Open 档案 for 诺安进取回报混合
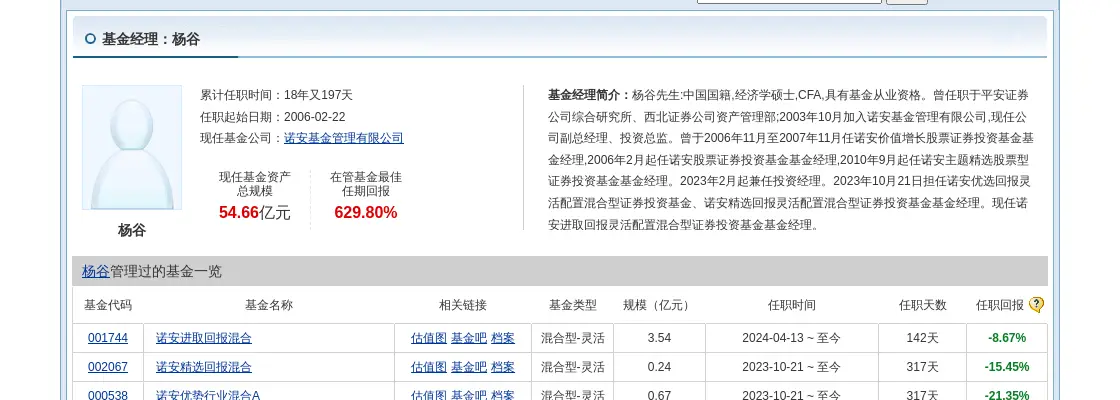Screen dimensions: 1120x400 503,338
